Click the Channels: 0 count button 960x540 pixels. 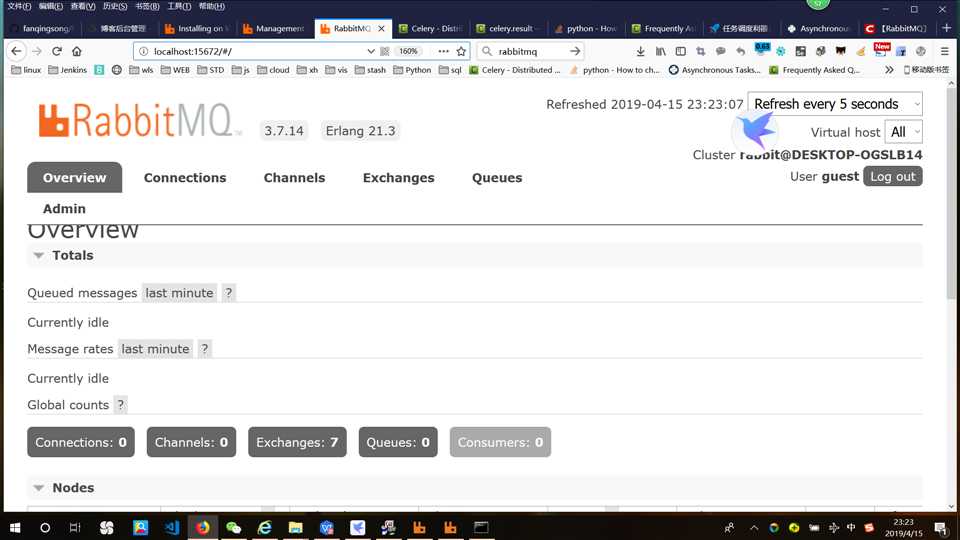point(191,442)
